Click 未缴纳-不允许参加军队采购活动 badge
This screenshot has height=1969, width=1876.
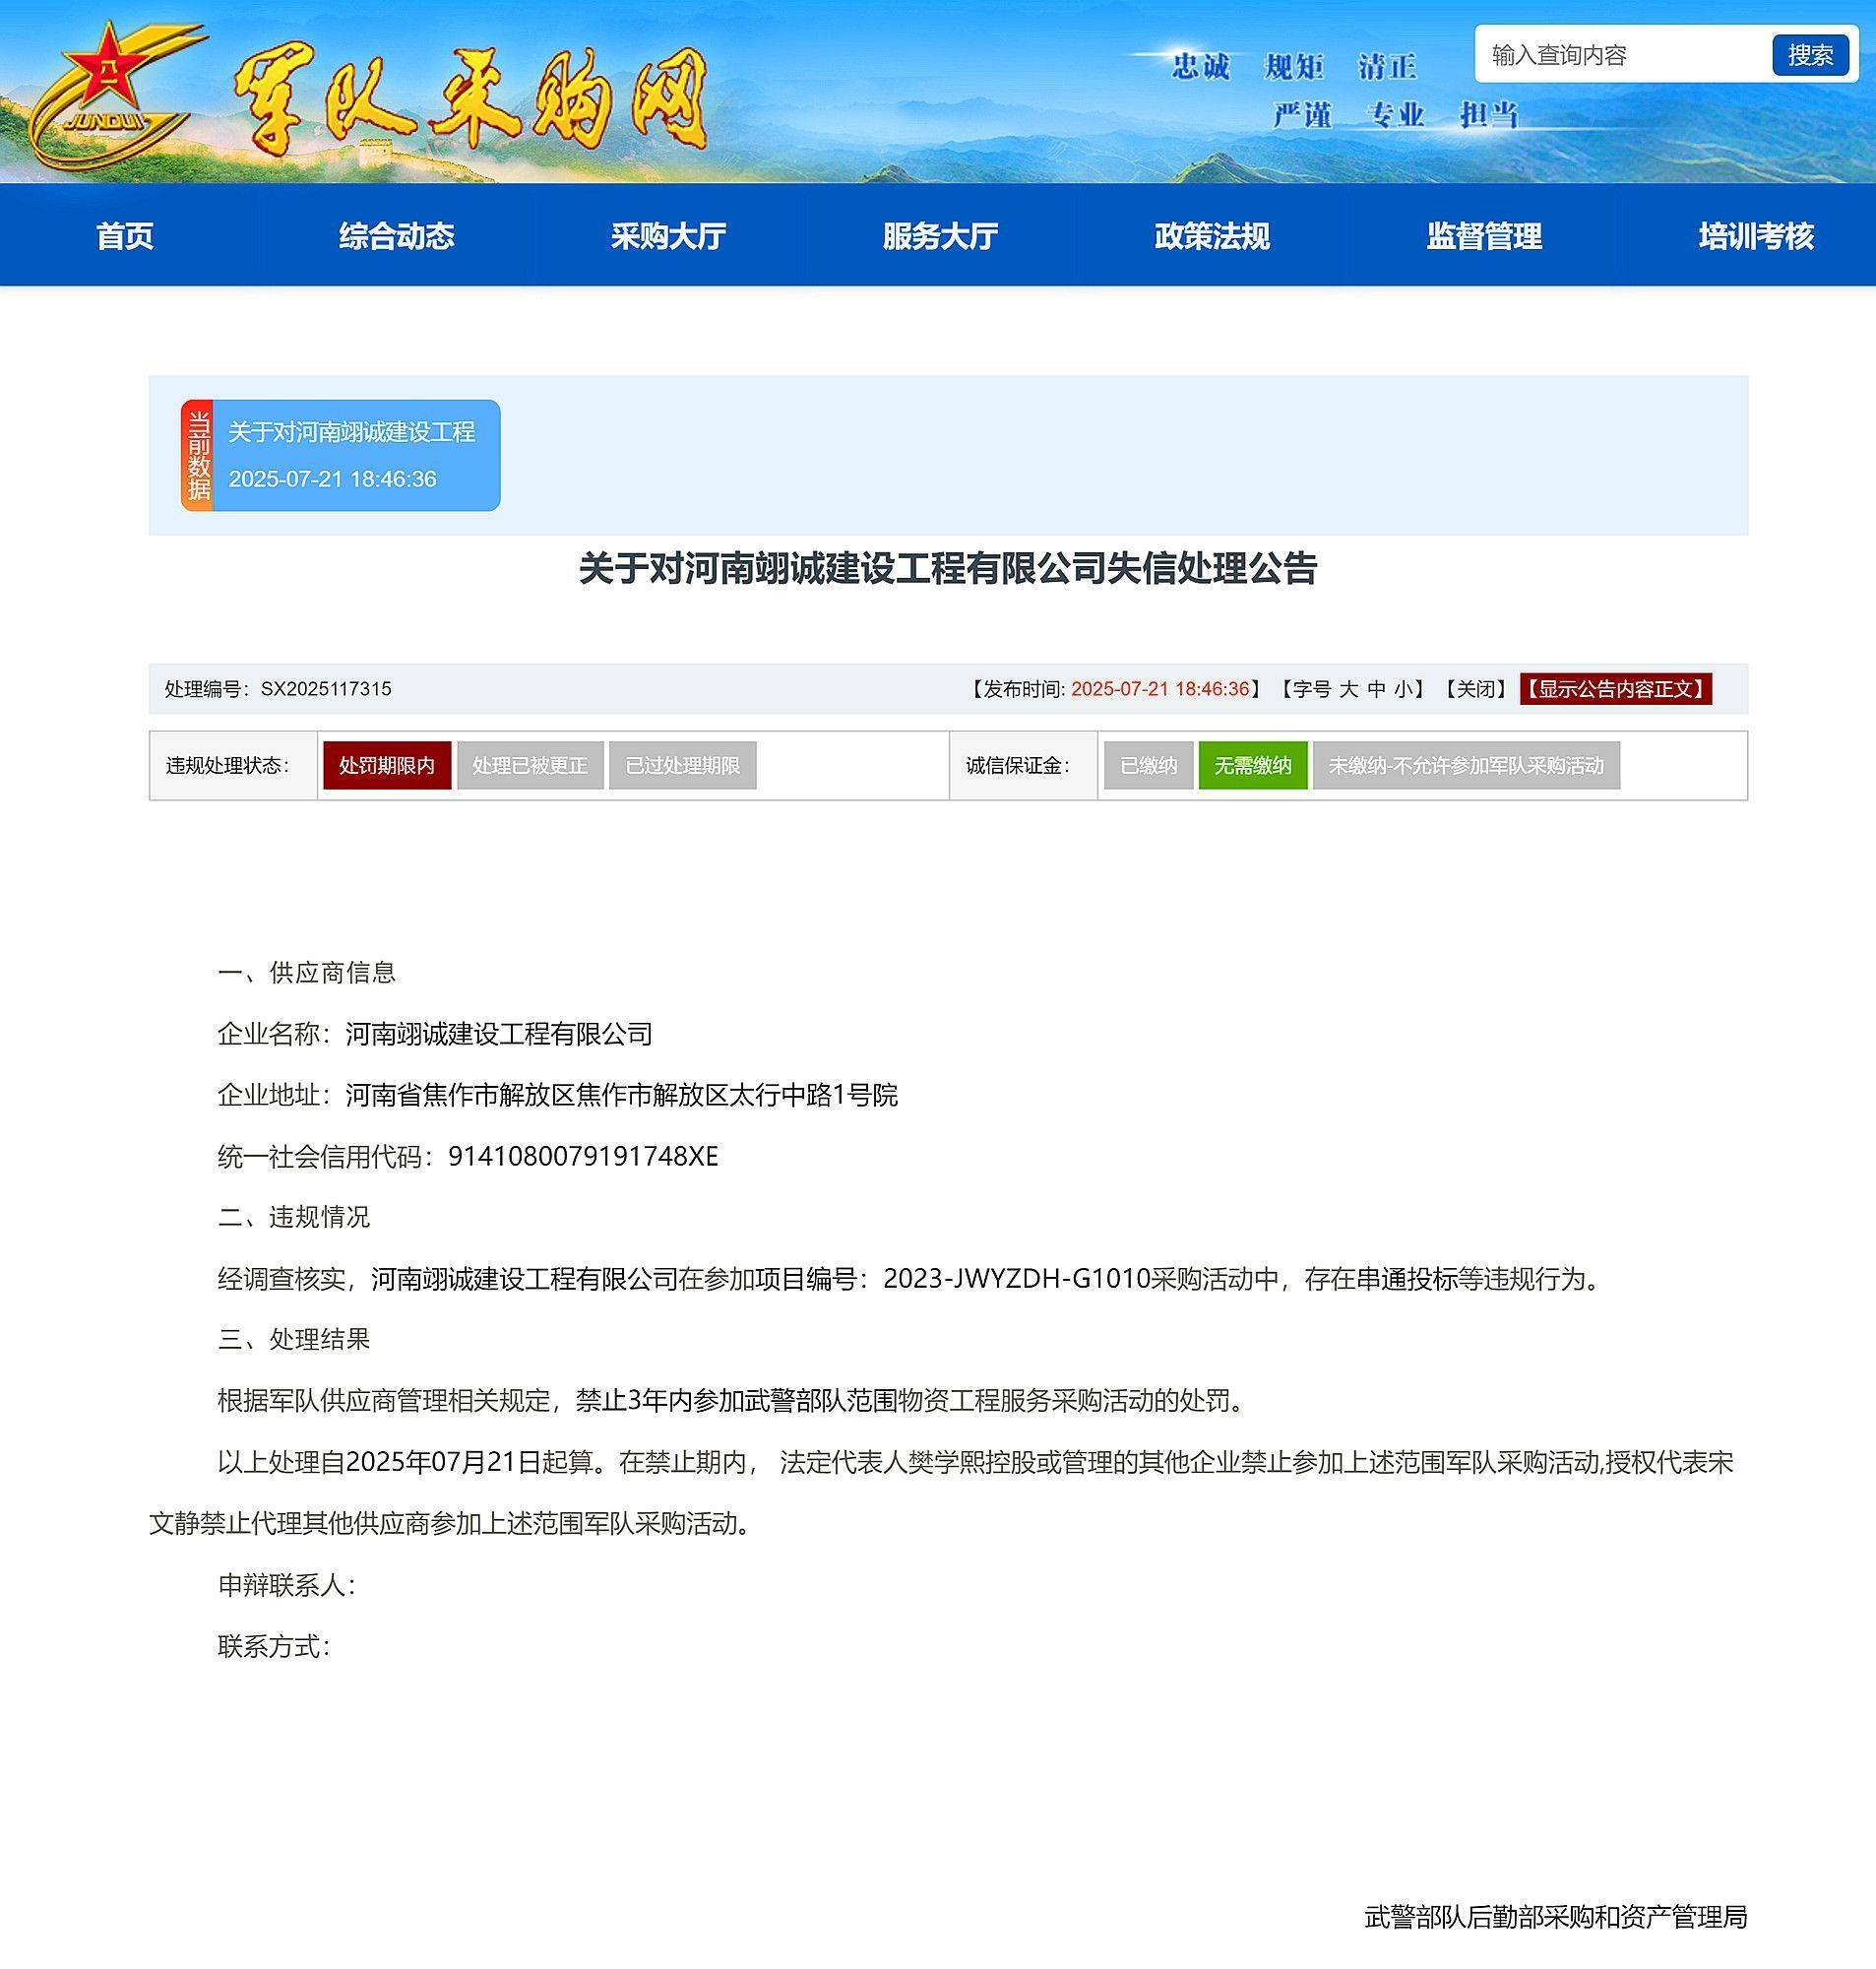pos(1466,765)
